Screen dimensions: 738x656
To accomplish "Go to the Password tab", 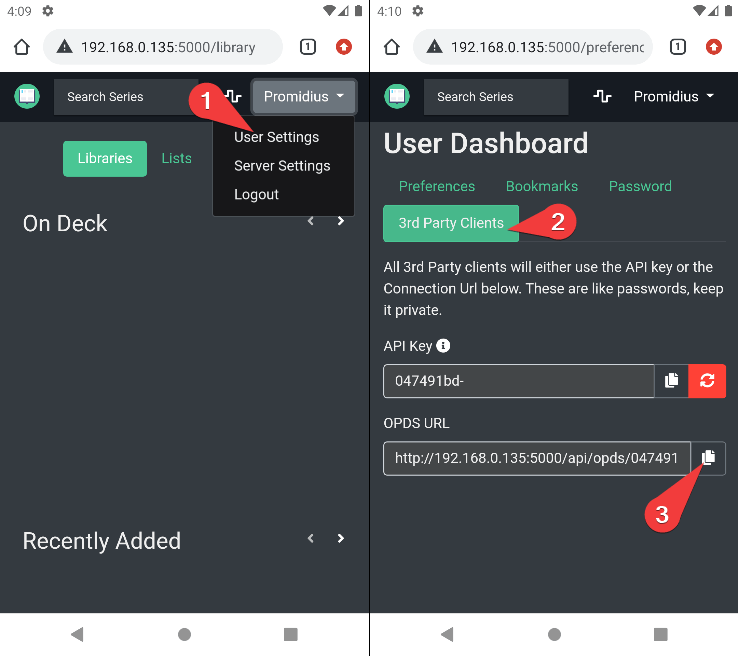I will [x=640, y=186].
